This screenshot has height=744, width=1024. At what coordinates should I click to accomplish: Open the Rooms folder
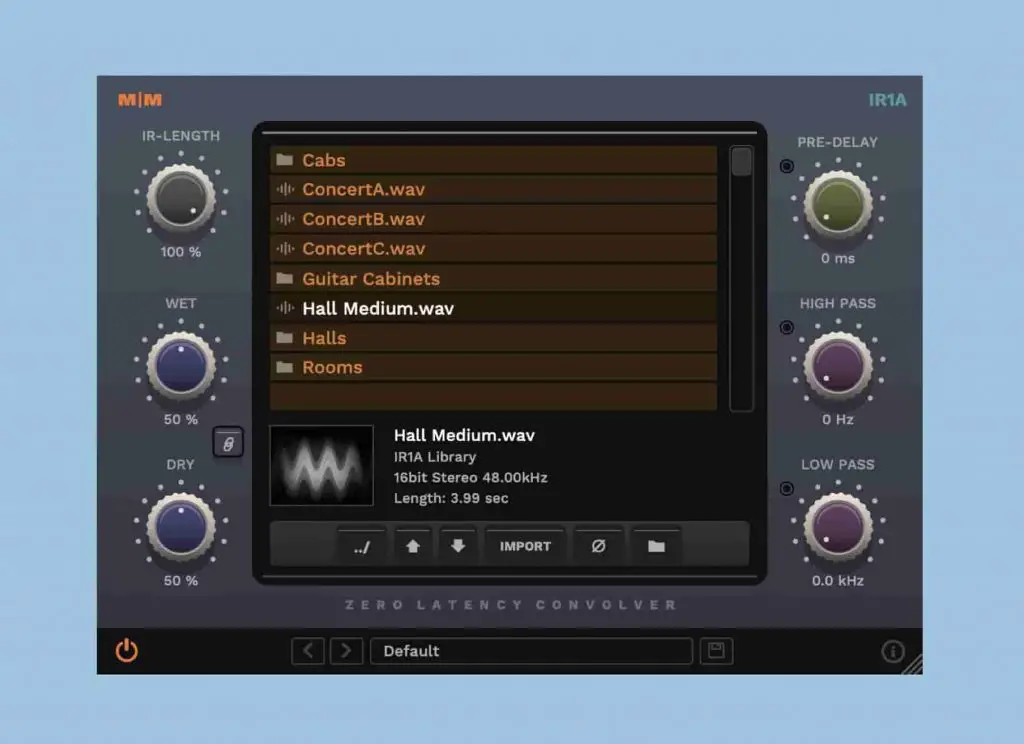point(493,367)
